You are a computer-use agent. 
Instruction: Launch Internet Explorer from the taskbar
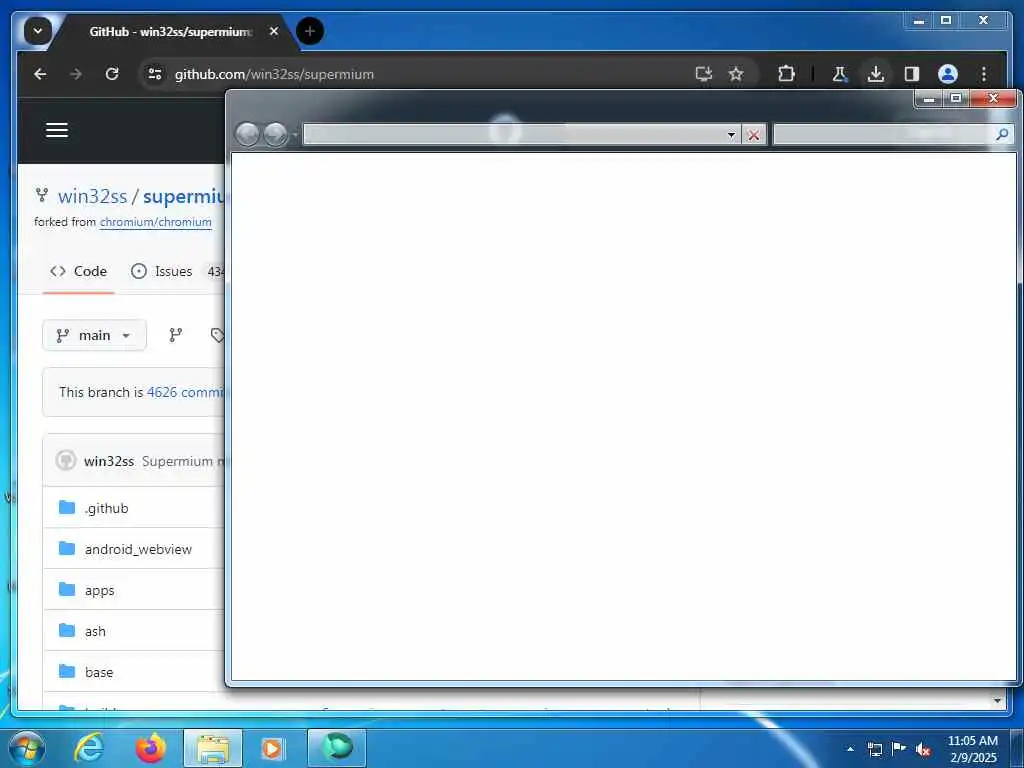[x=89, y=748]
